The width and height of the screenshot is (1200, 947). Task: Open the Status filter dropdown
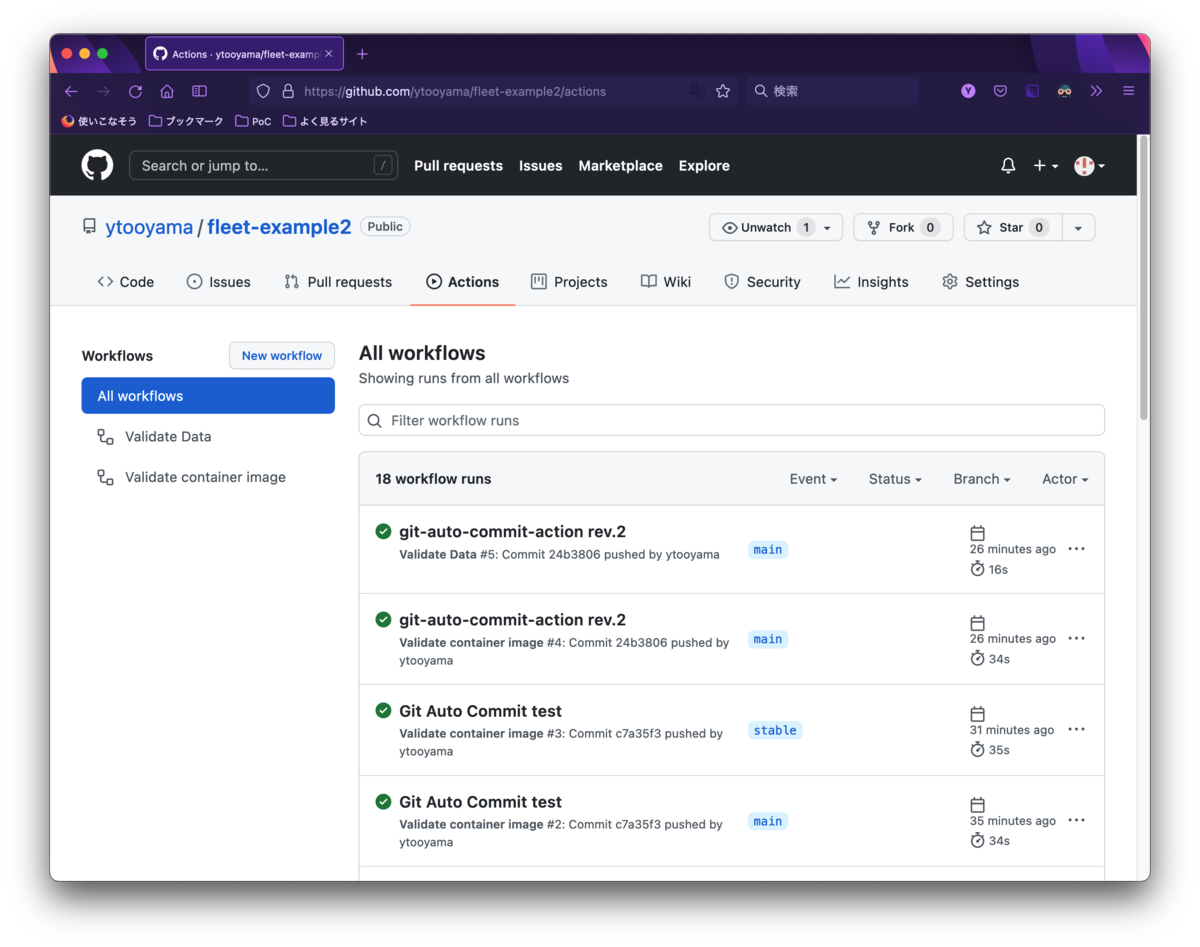[x=895, y=479]
